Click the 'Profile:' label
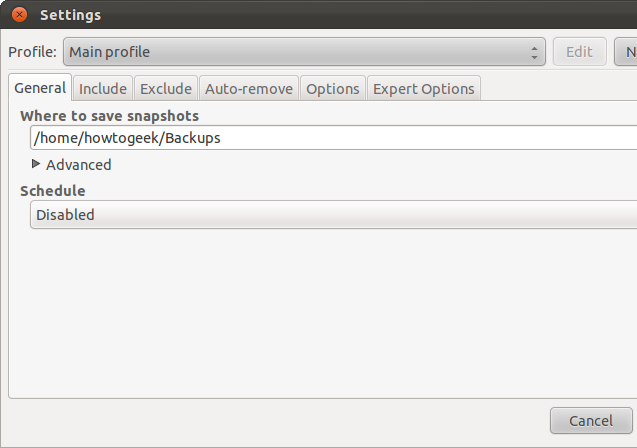Viewport: 637px width, 448px height. tap(32, 52)
